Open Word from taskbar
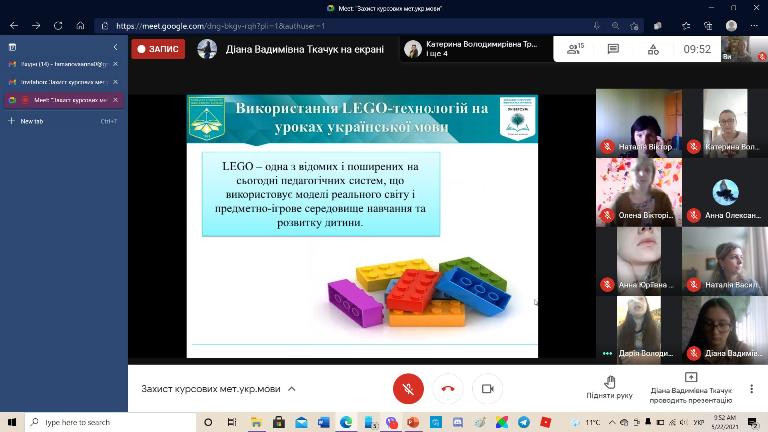Viewport: 768px width, 432px height. [x=324, y=422]
